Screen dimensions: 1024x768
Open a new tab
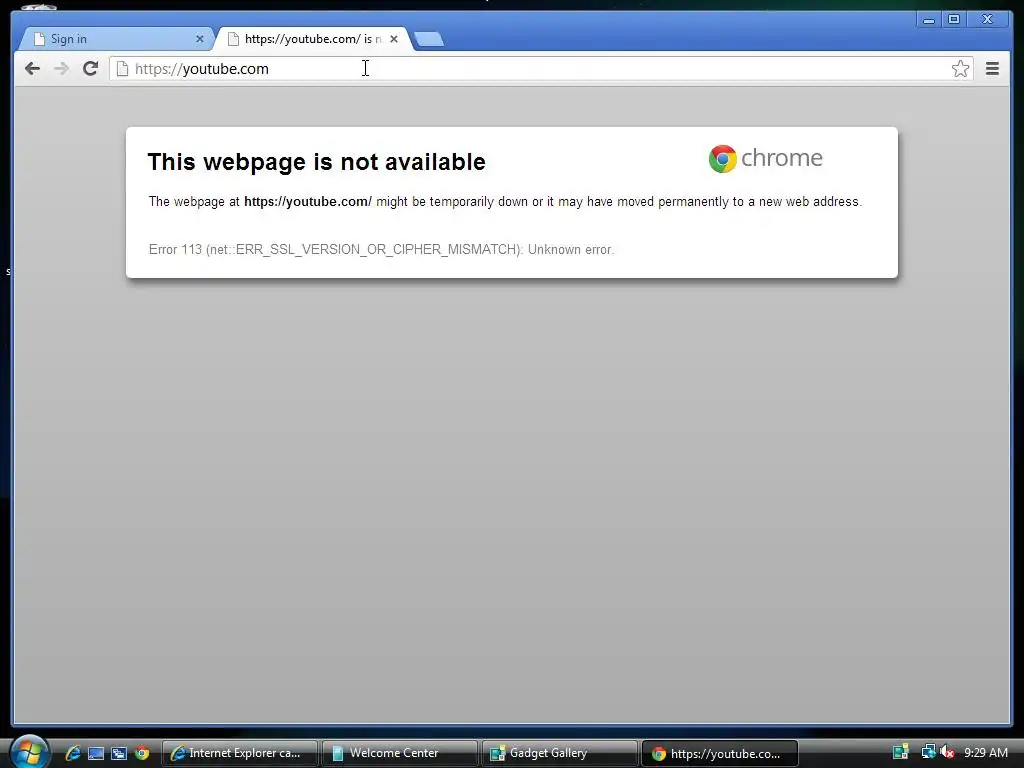(x=429, y=39)
